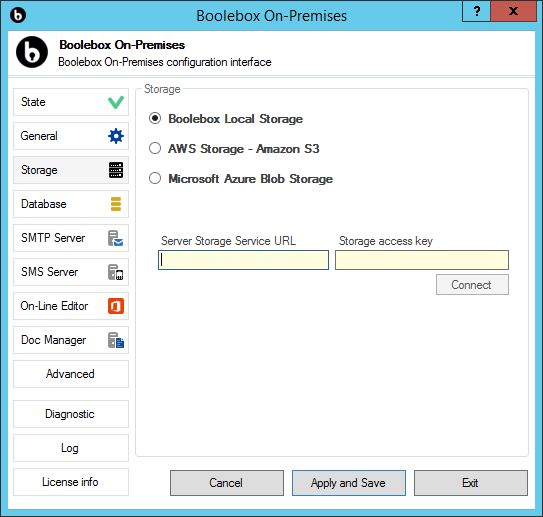This screenshot has width=543, height=517.
Task: Click Apply and Save
Action: click(349, 483)
